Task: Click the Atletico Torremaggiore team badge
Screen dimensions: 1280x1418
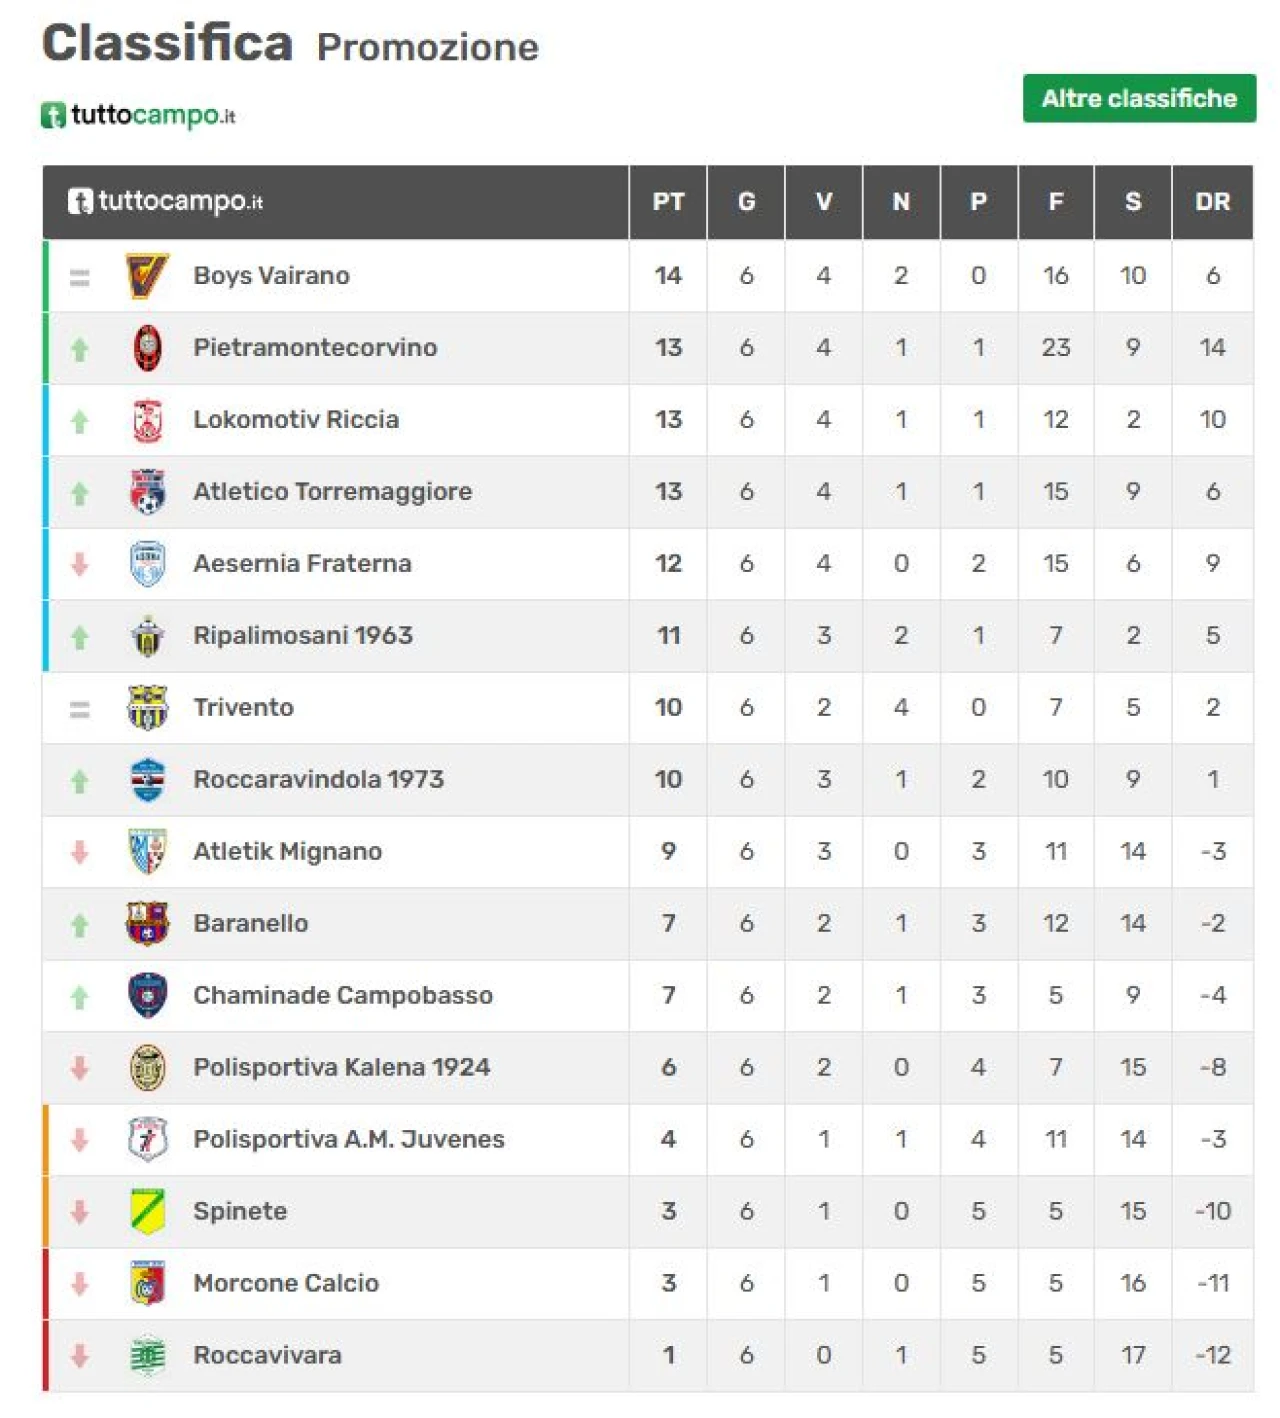Action: point(147,492)
